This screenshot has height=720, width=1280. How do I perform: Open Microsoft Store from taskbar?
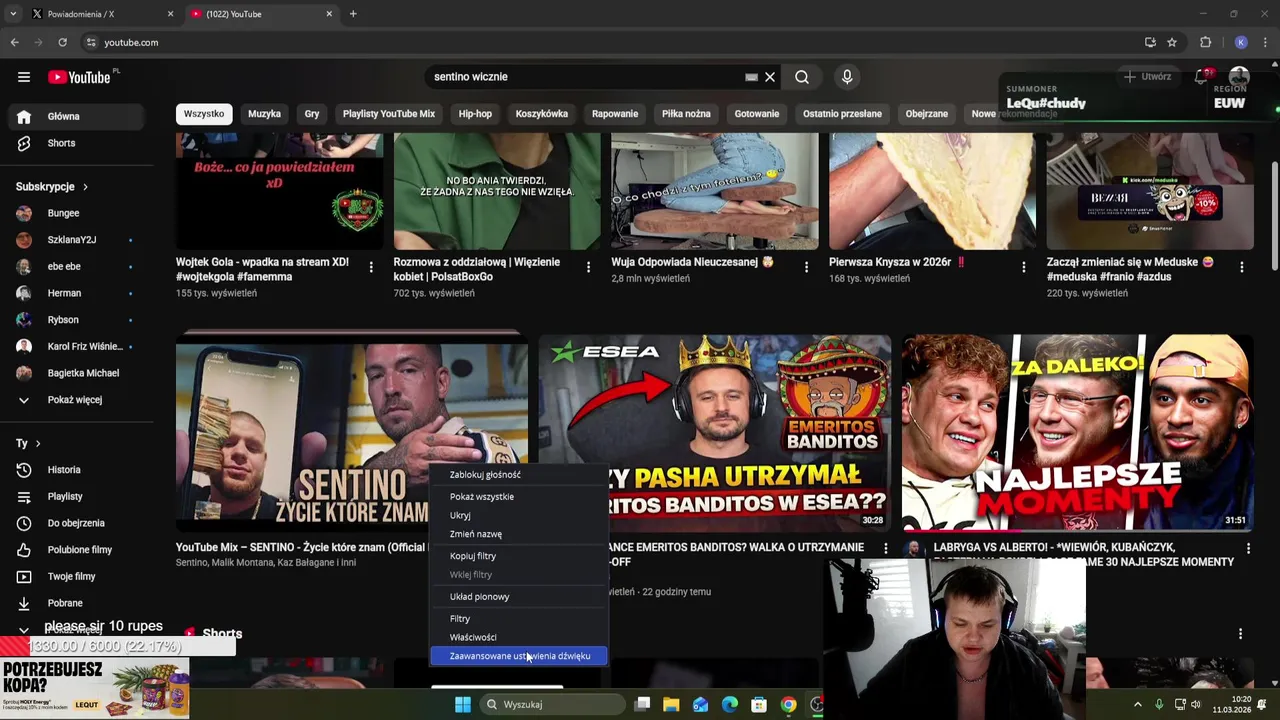[x=759, y=704]
